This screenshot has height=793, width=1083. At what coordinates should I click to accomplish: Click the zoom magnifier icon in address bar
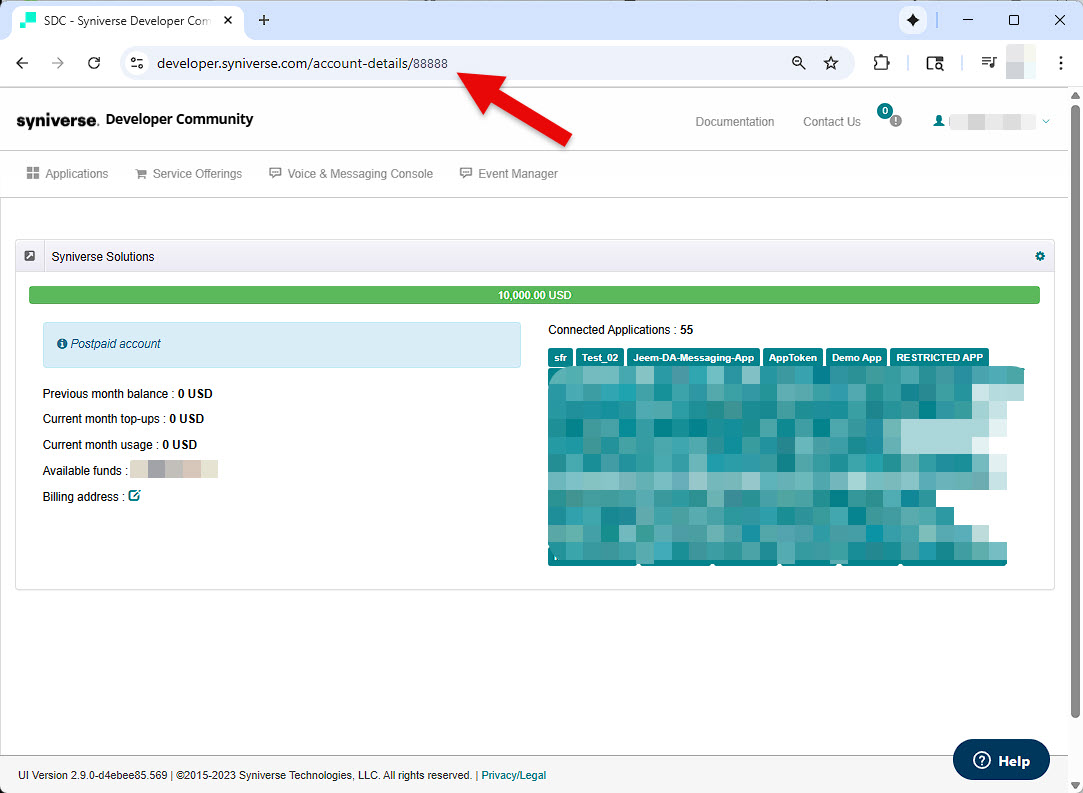coord(798,63)
